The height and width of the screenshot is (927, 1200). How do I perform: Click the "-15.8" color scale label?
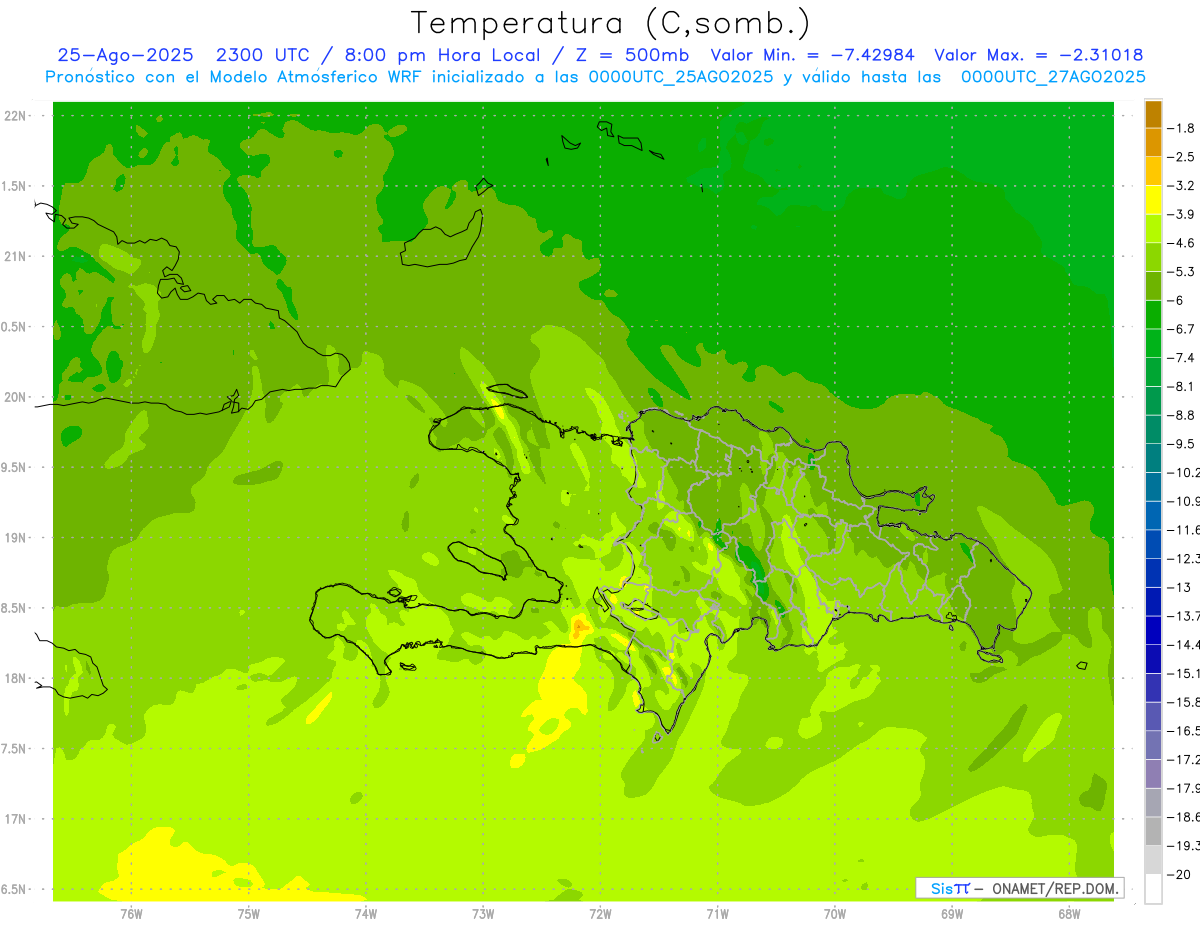[1184, 702]
